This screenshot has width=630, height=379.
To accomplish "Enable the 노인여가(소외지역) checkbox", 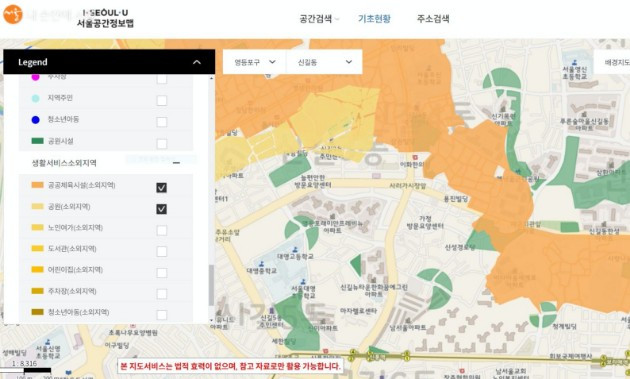I will pos(162,230).
